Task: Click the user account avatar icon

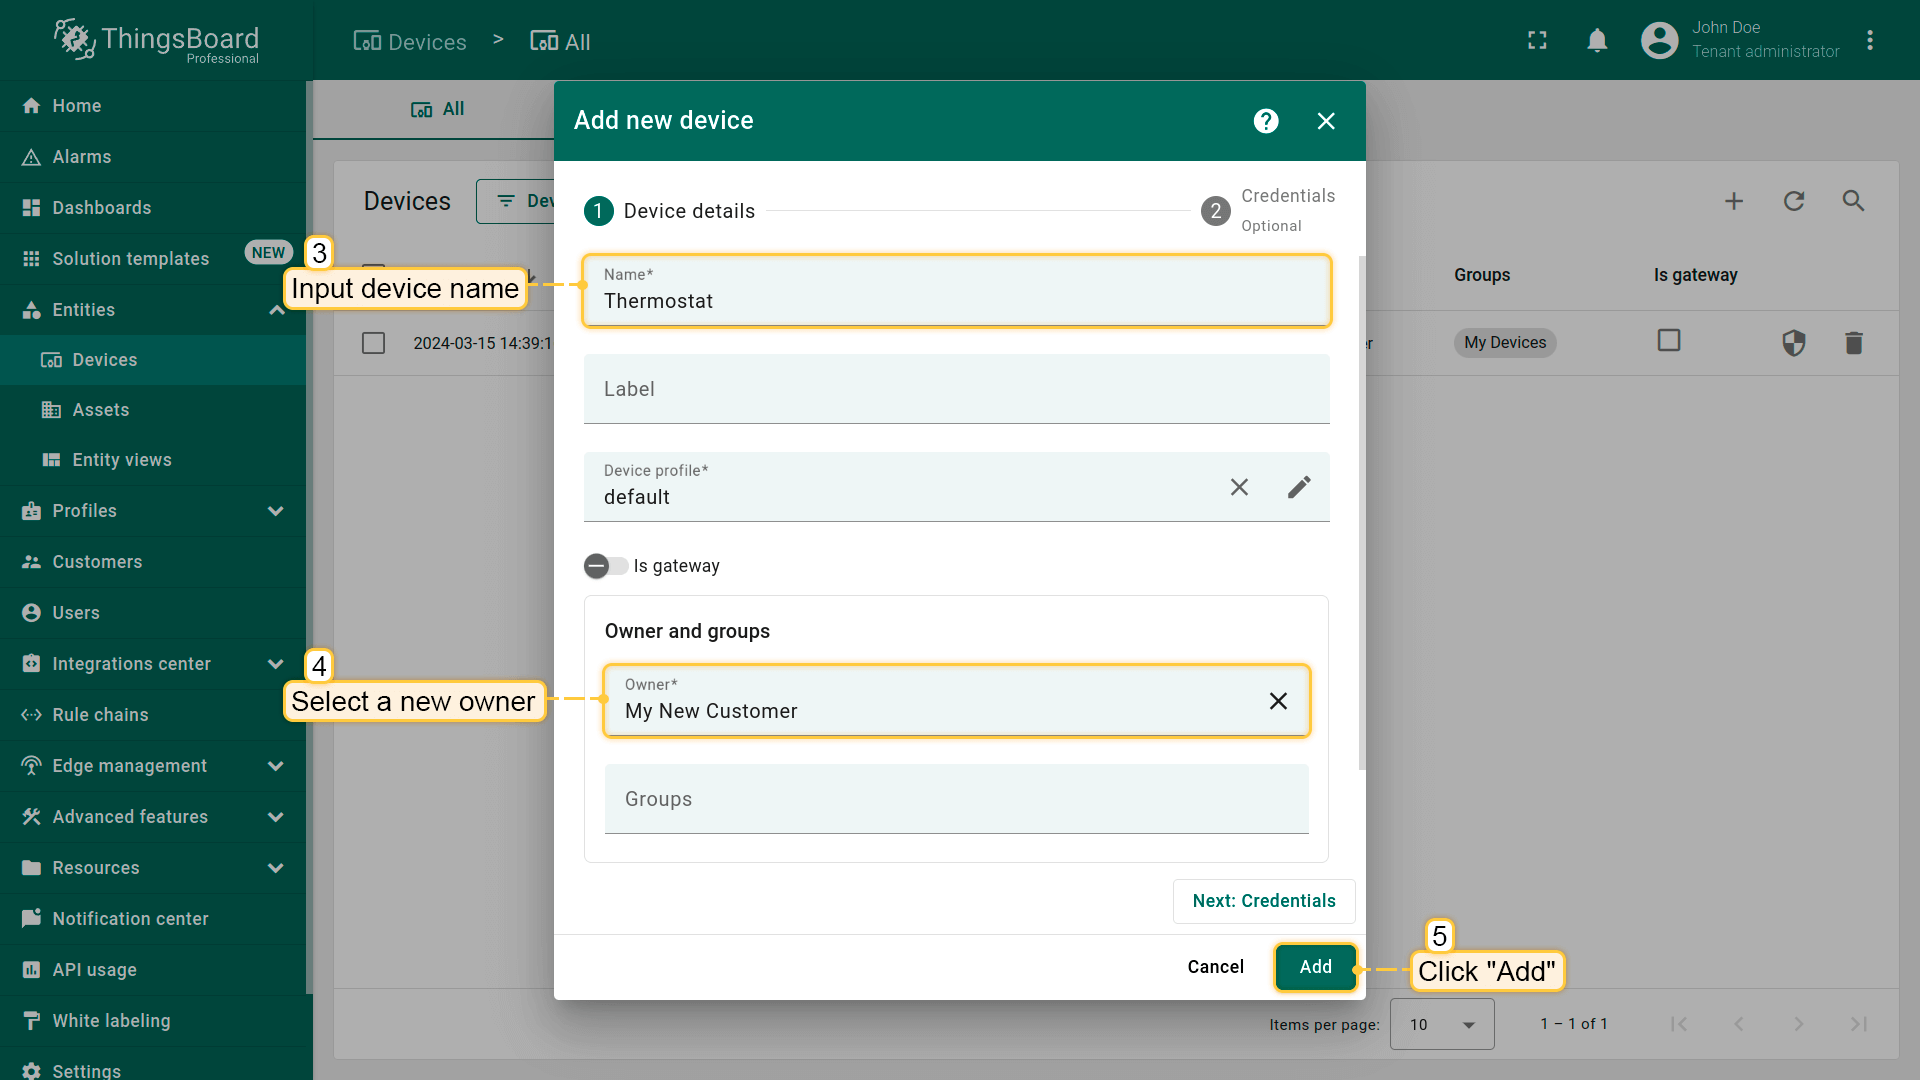Action: tap(1659, 41)
